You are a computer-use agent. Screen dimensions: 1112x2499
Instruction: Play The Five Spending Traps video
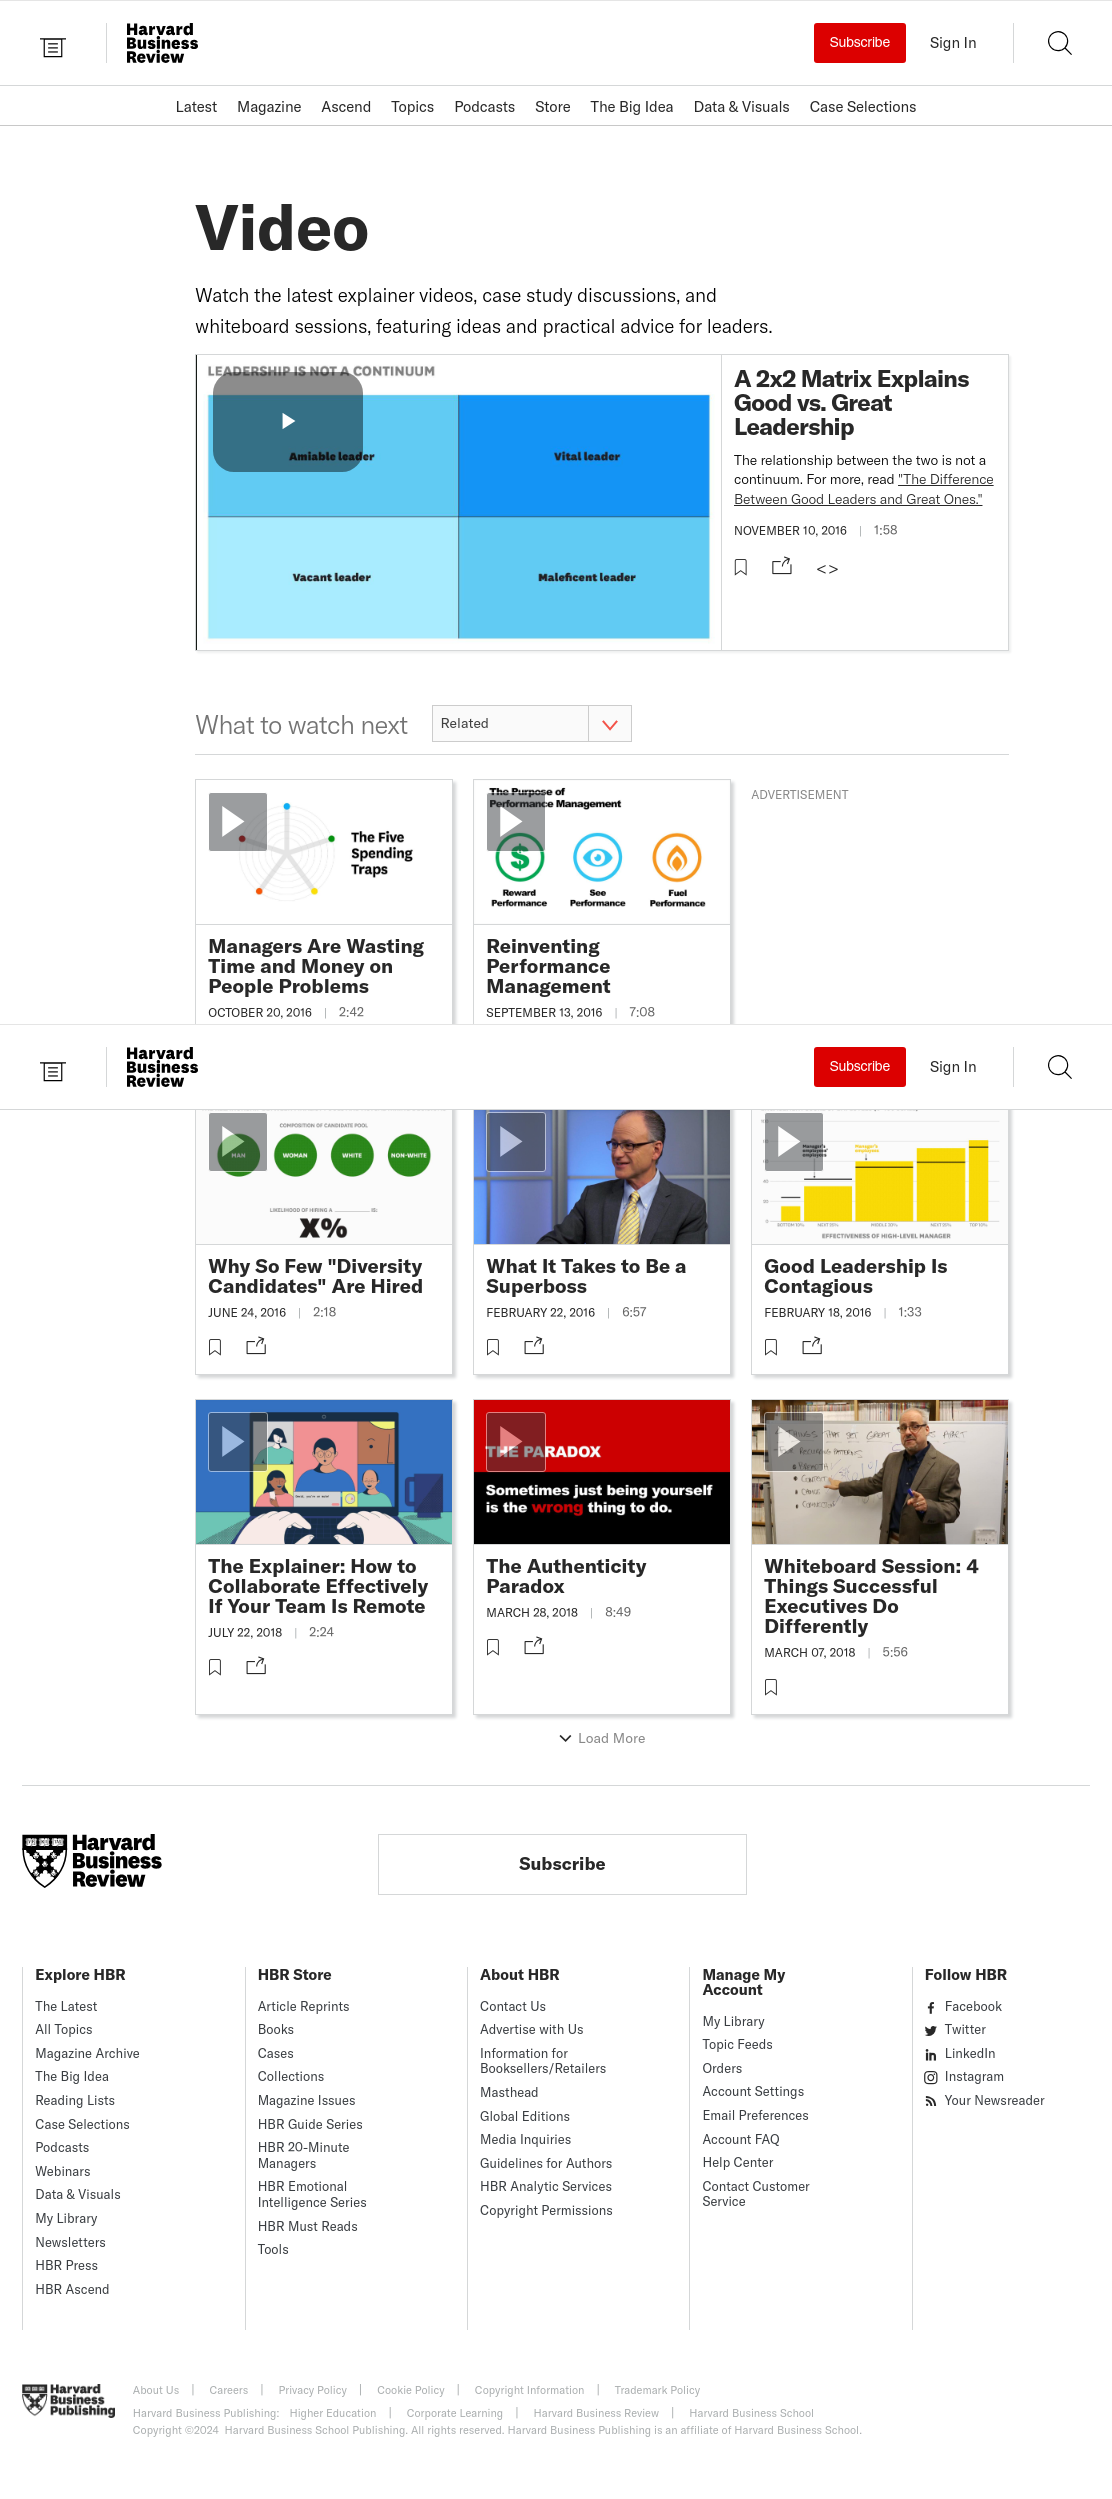click(237, 822)
